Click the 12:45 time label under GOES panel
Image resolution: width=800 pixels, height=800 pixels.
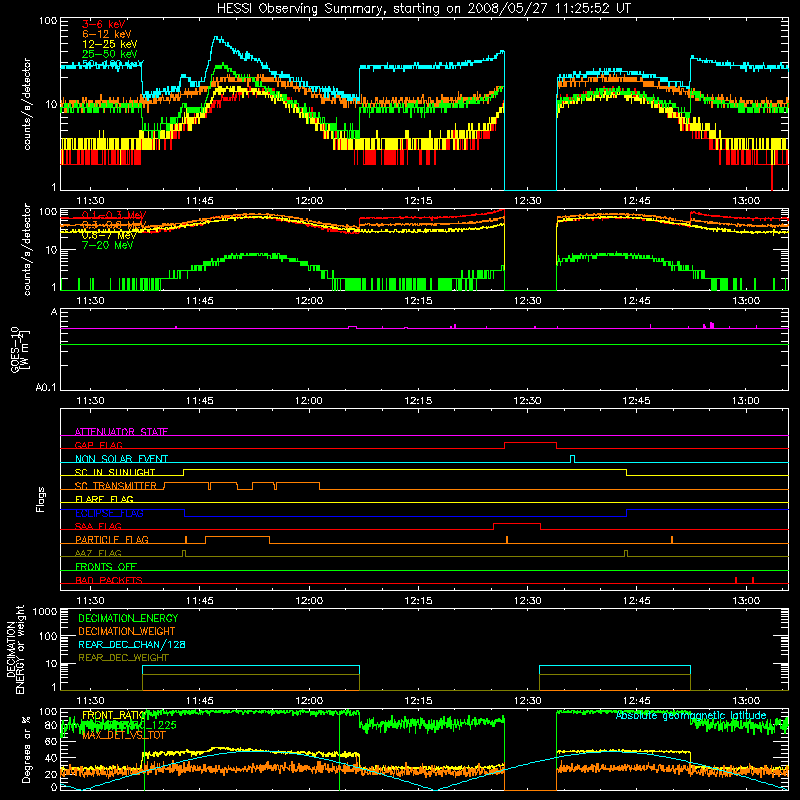tap(636, 401)
